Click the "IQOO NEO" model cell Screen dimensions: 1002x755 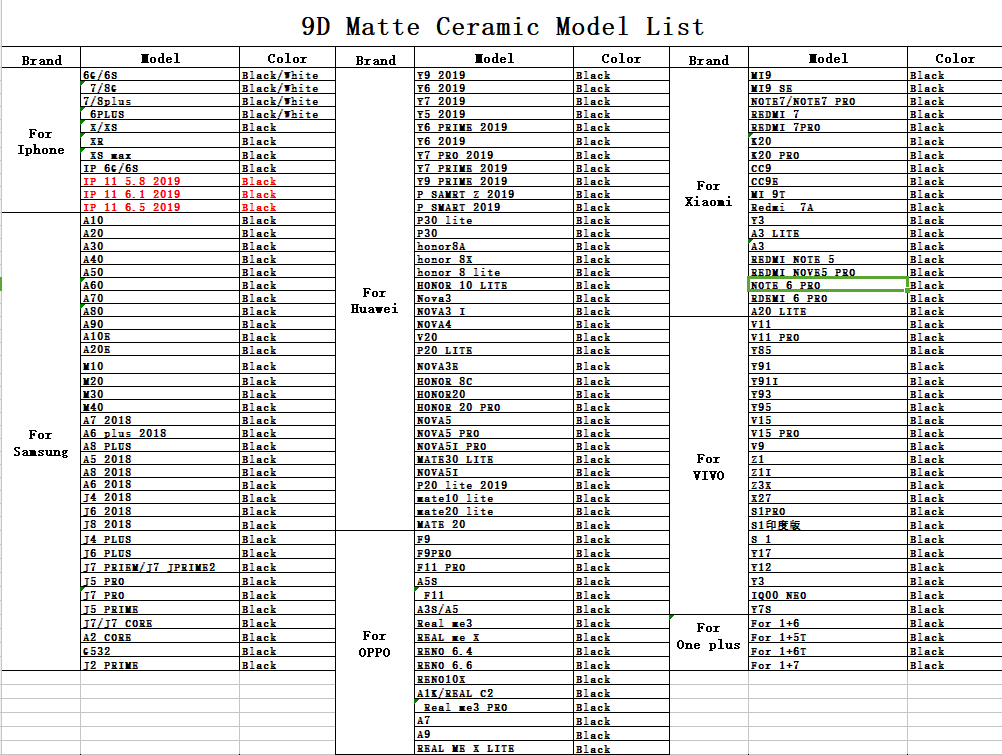779,595
